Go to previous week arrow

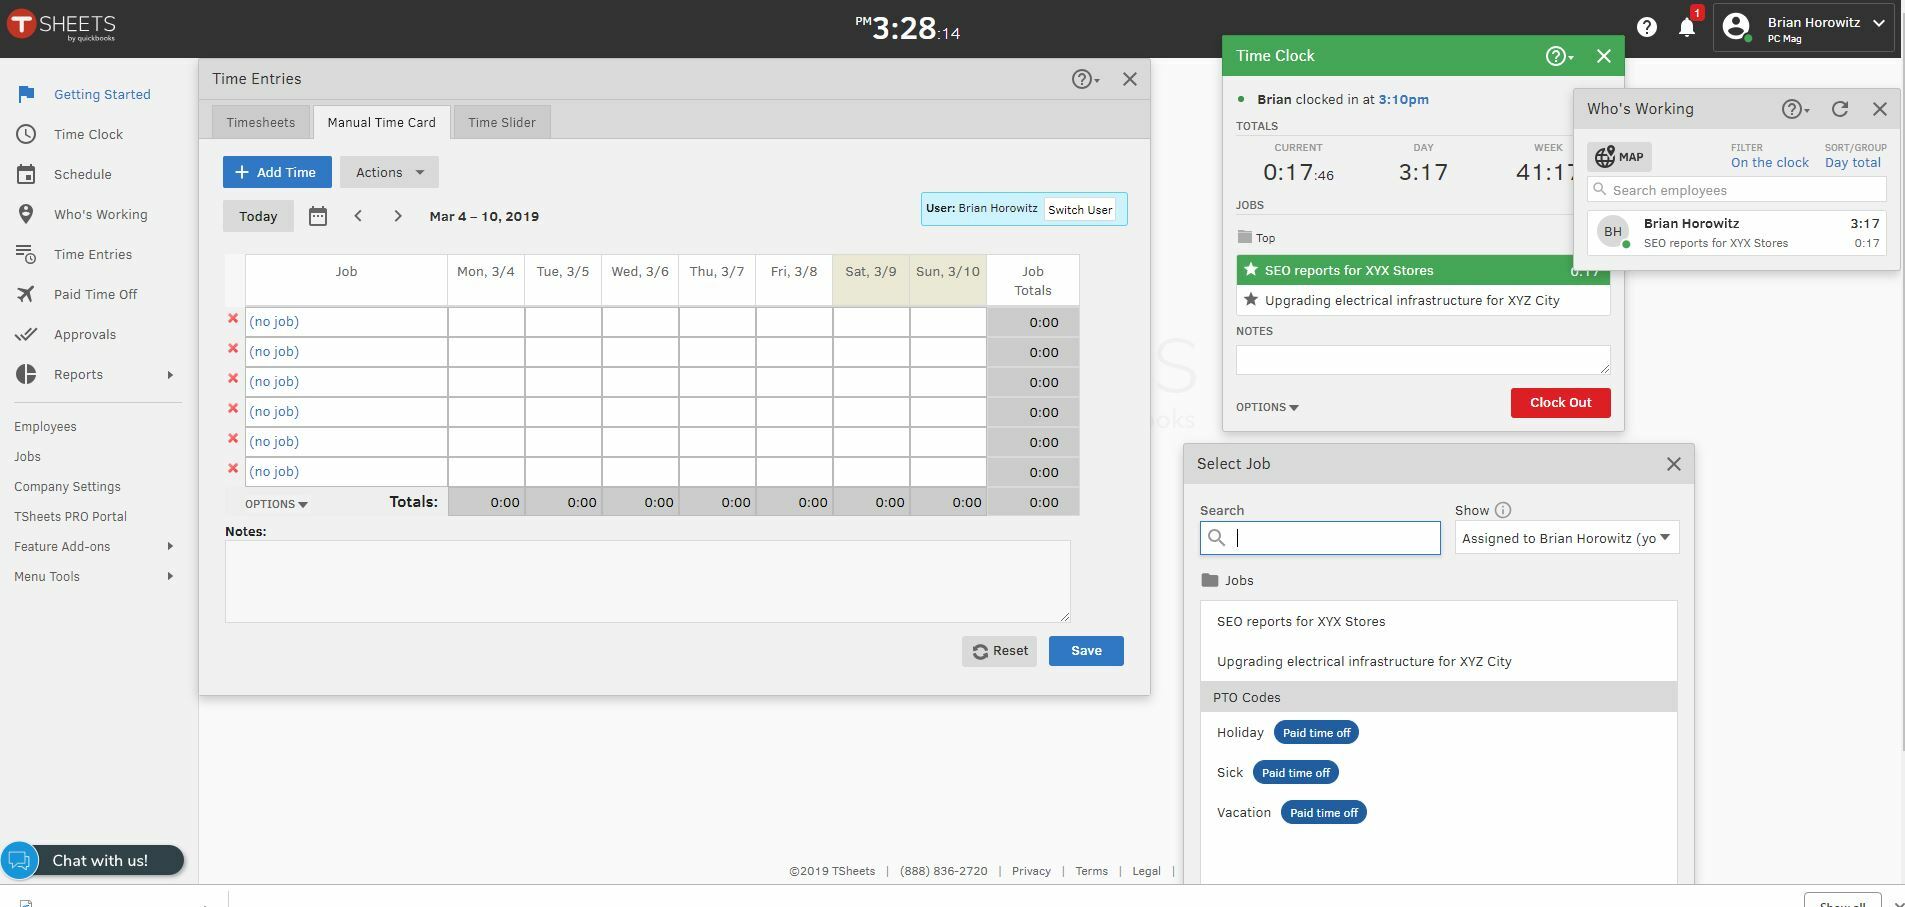point(358,216)
